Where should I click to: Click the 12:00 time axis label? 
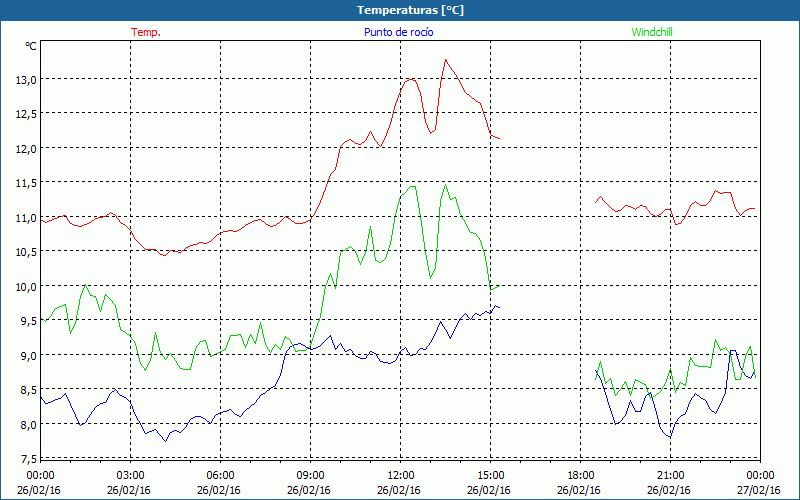tap(401, 476)
